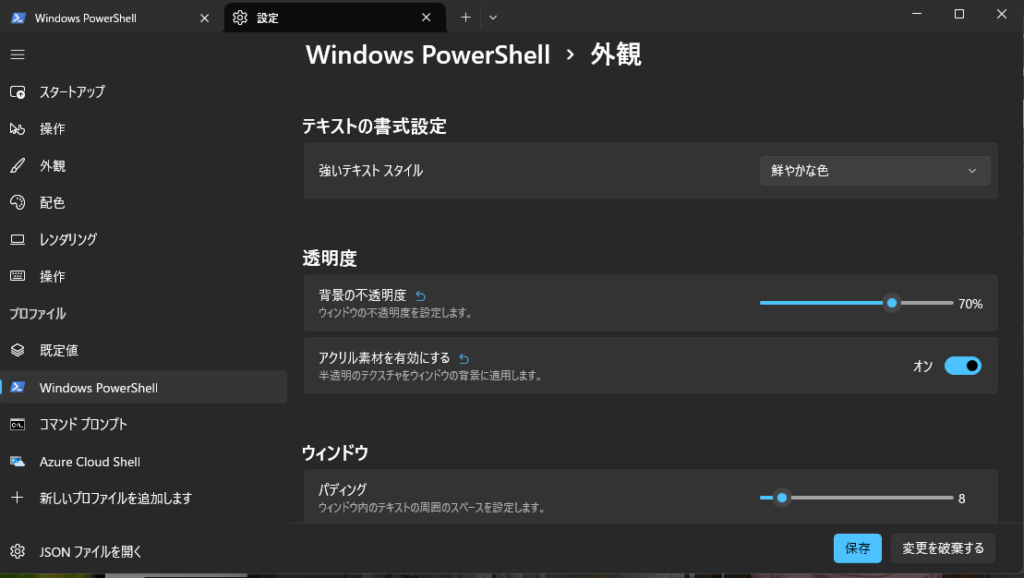The image size is (1024, 578).
Task: Click JSON ファイルを開く
Action: click(144, 552)
